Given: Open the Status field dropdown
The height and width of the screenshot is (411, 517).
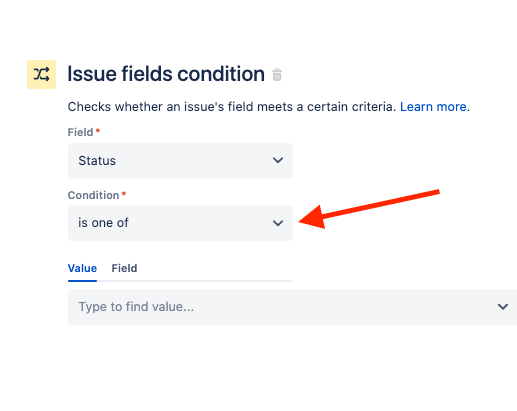Looking at the screenshot, I should click(x=180, y=161).
